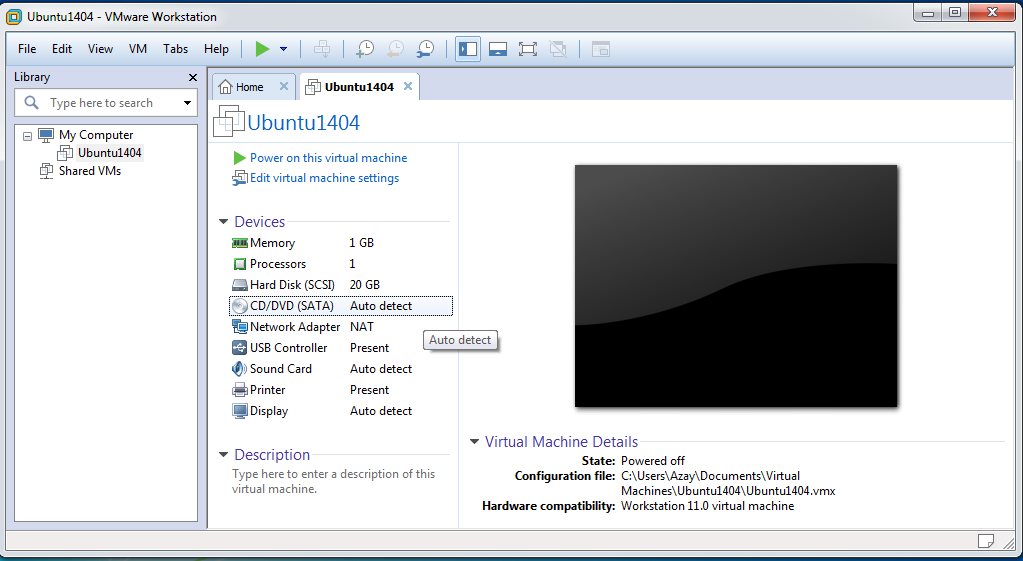The width and height of the screenshot is (1023, 561).
Task: Click the Sound Card icon
Action: coord(239,369)
